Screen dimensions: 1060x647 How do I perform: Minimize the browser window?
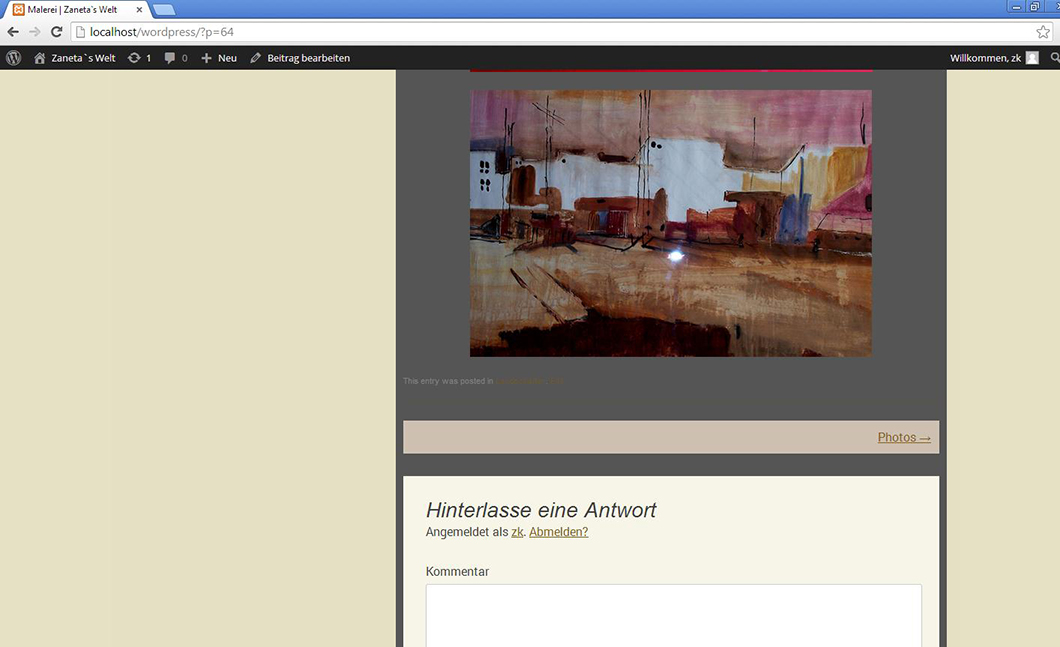point(1016,7)
